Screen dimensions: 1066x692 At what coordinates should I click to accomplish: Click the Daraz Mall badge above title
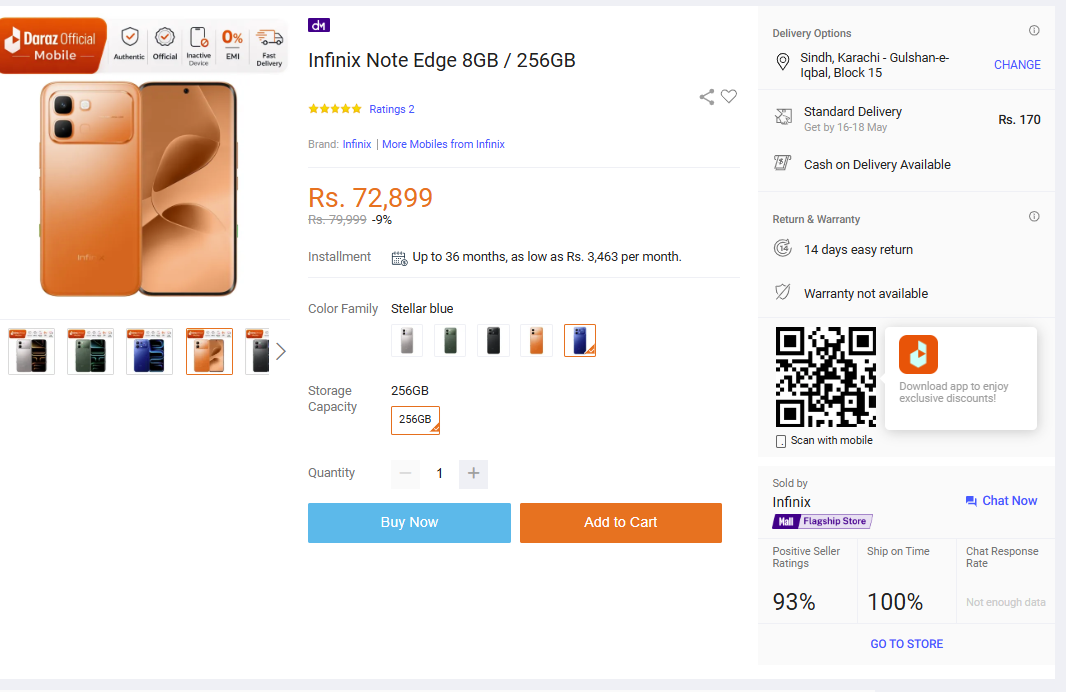[319, 25]
